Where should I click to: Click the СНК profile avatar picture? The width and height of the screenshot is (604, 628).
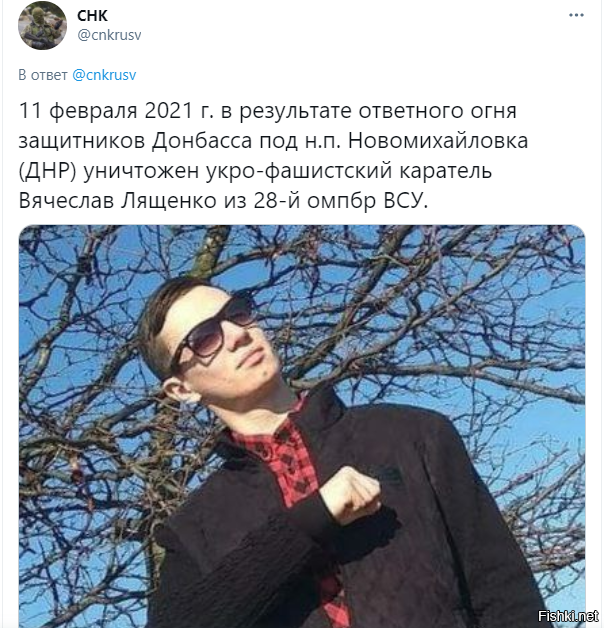[42, 25]
